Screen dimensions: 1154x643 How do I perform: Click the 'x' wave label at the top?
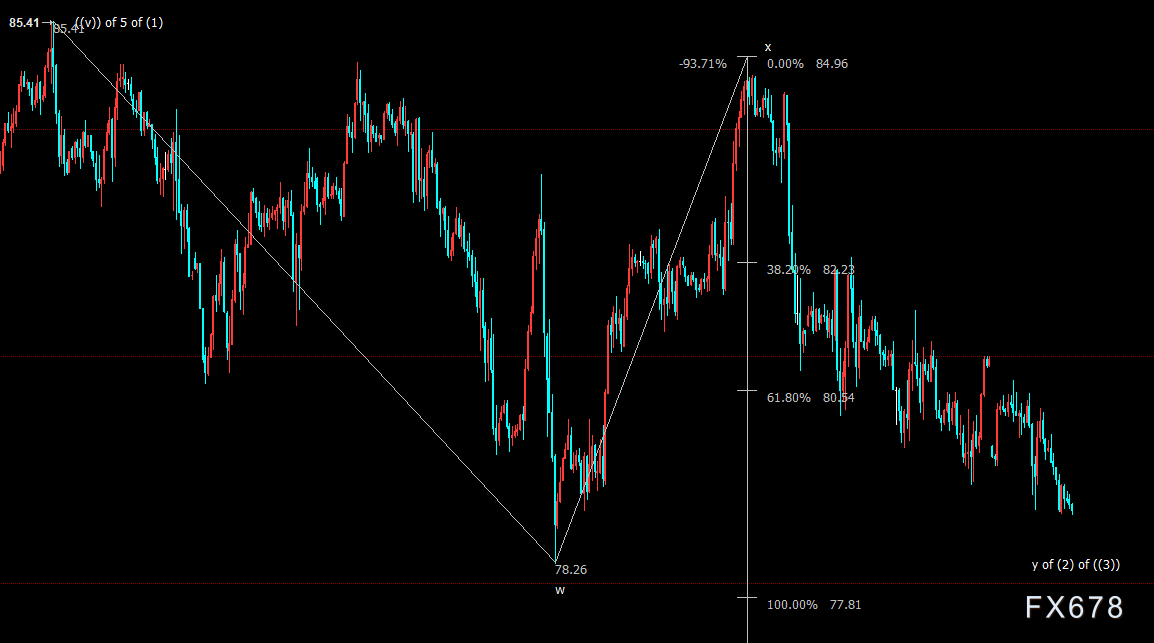click(x=768, y=47)
